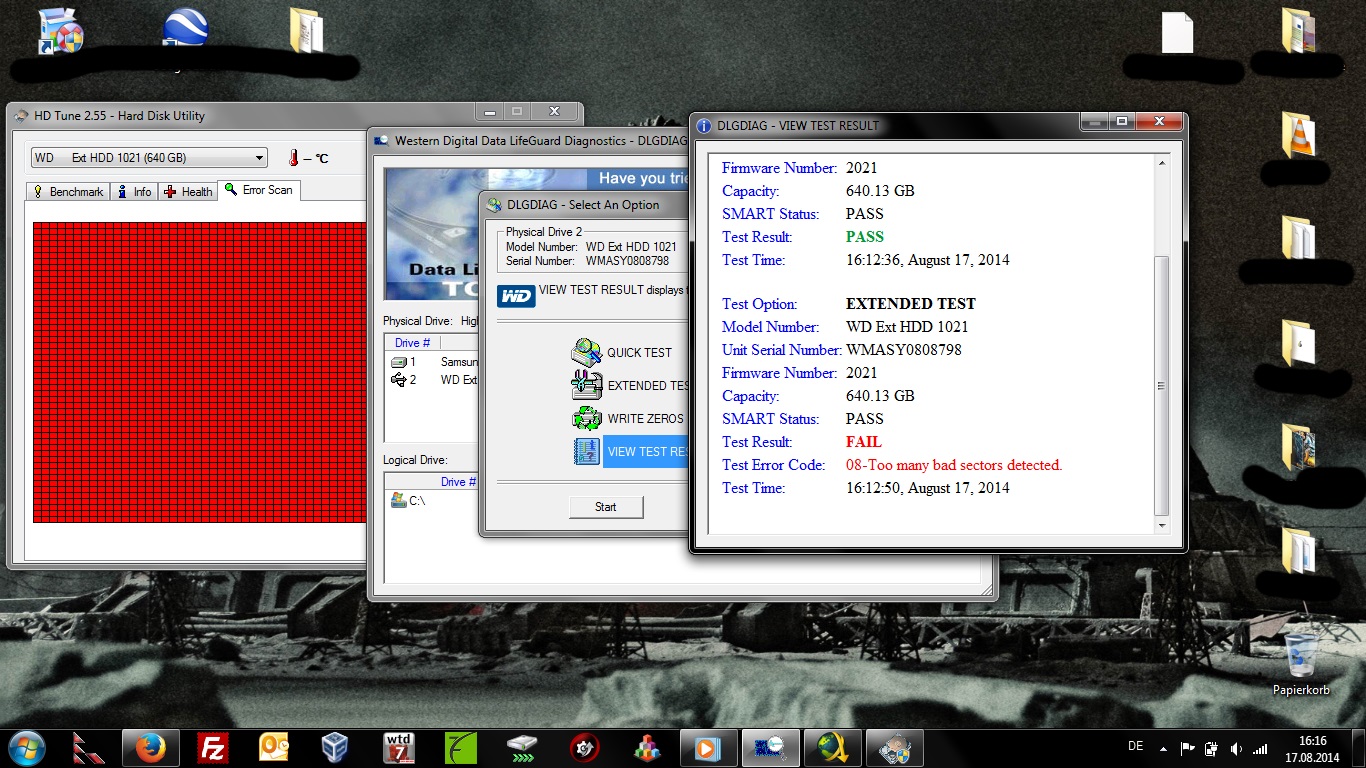Open VirtualBox from the taskbar
Screen dimensions: 1366x768
(336, 748)
